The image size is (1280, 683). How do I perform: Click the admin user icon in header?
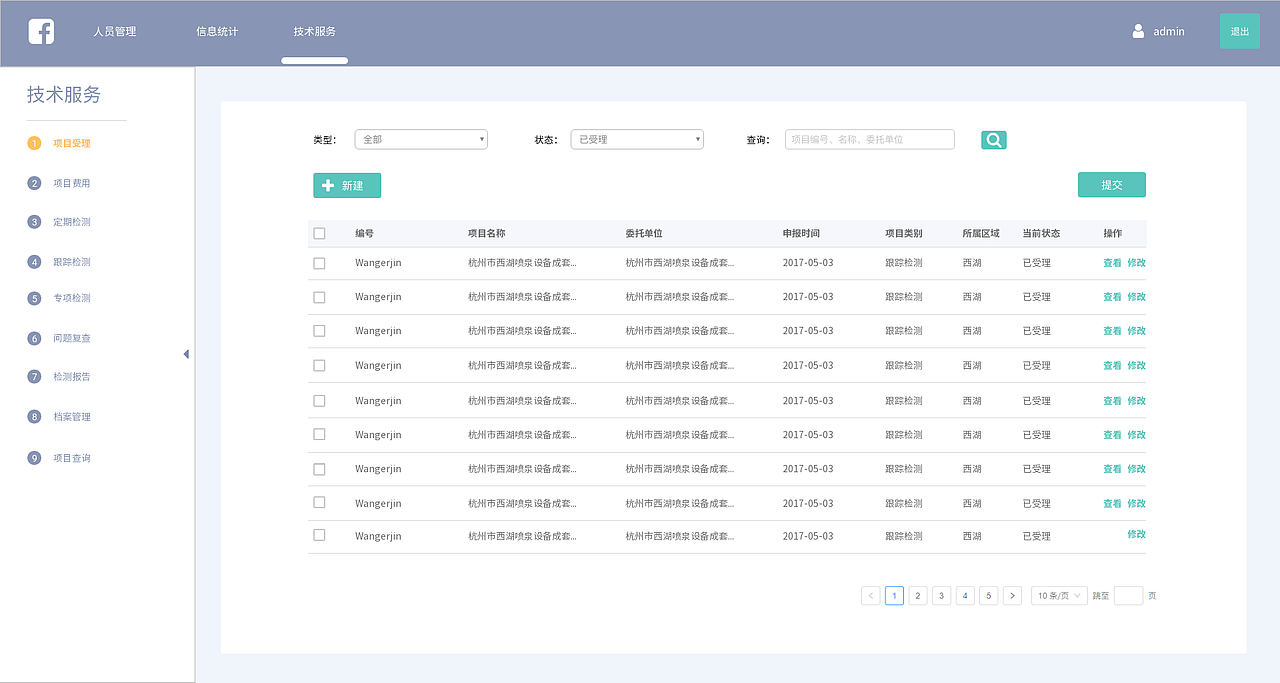click(1138, 31)
